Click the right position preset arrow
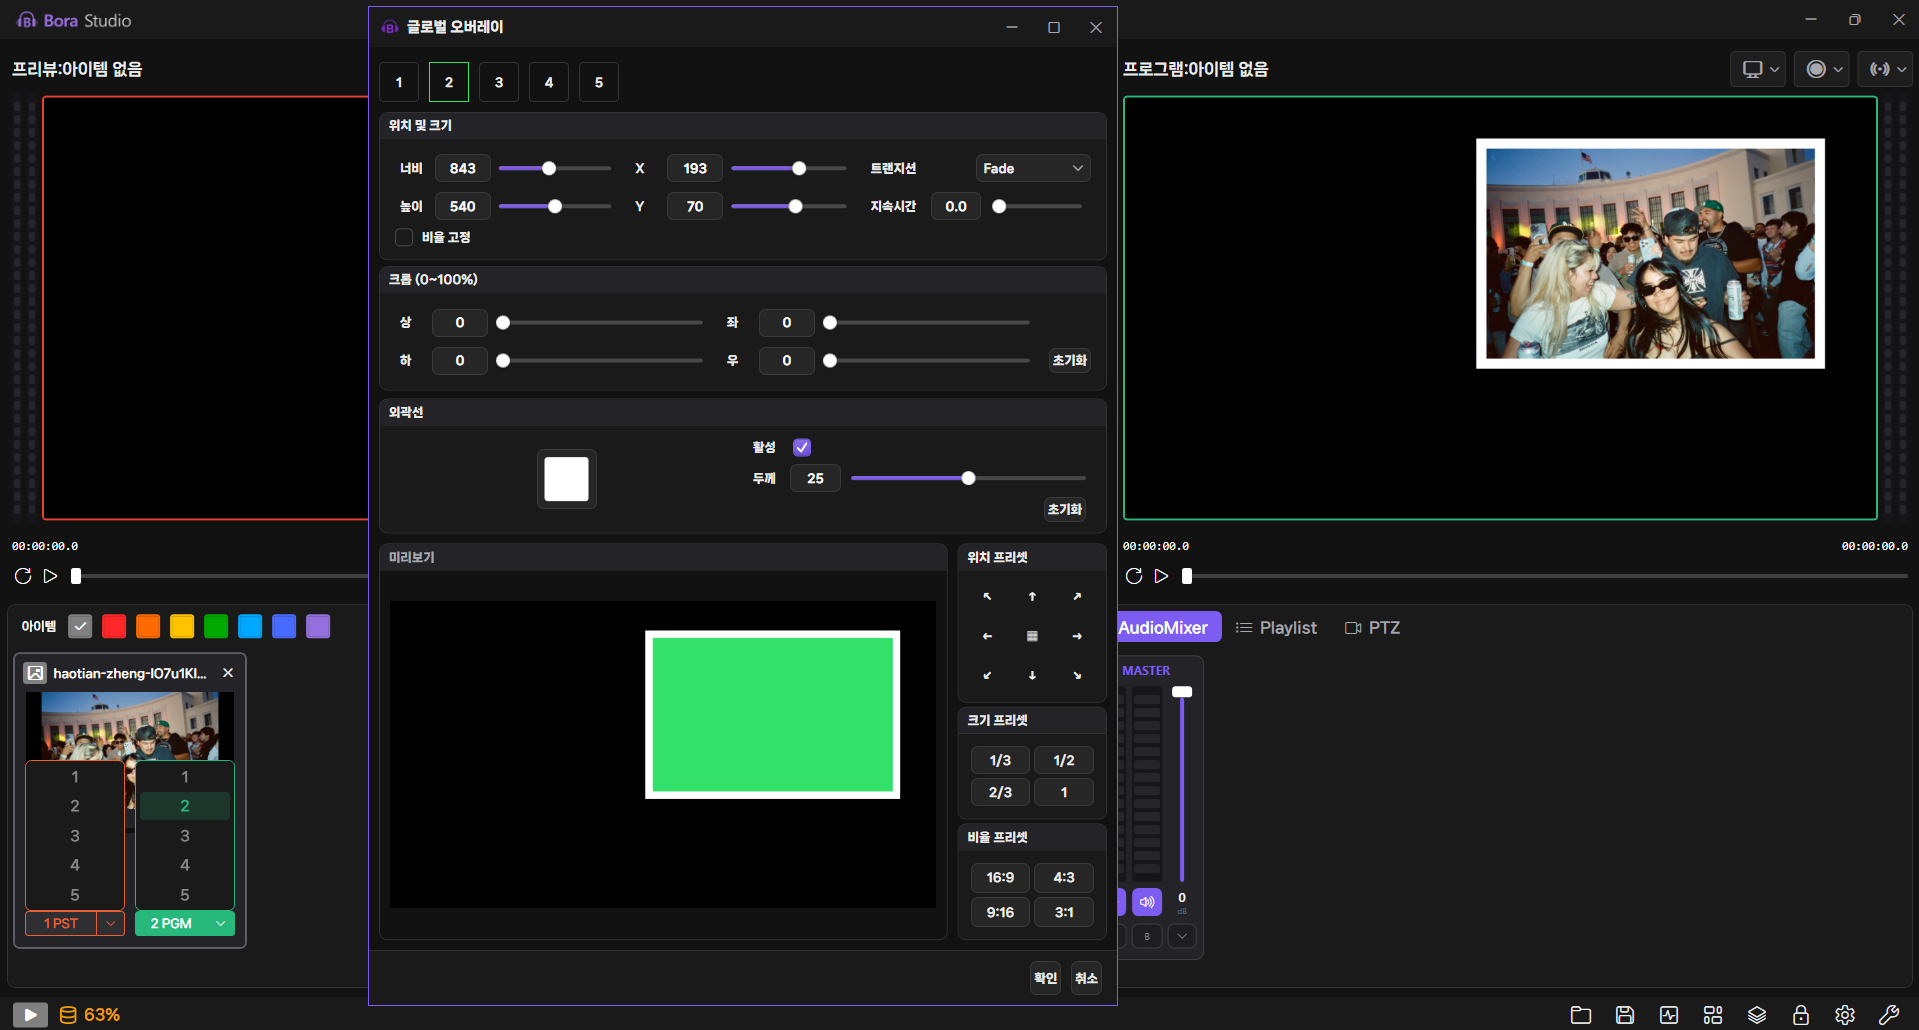The width and height of the screenshot is (1919, 1030). click(x=1077, y=636)
